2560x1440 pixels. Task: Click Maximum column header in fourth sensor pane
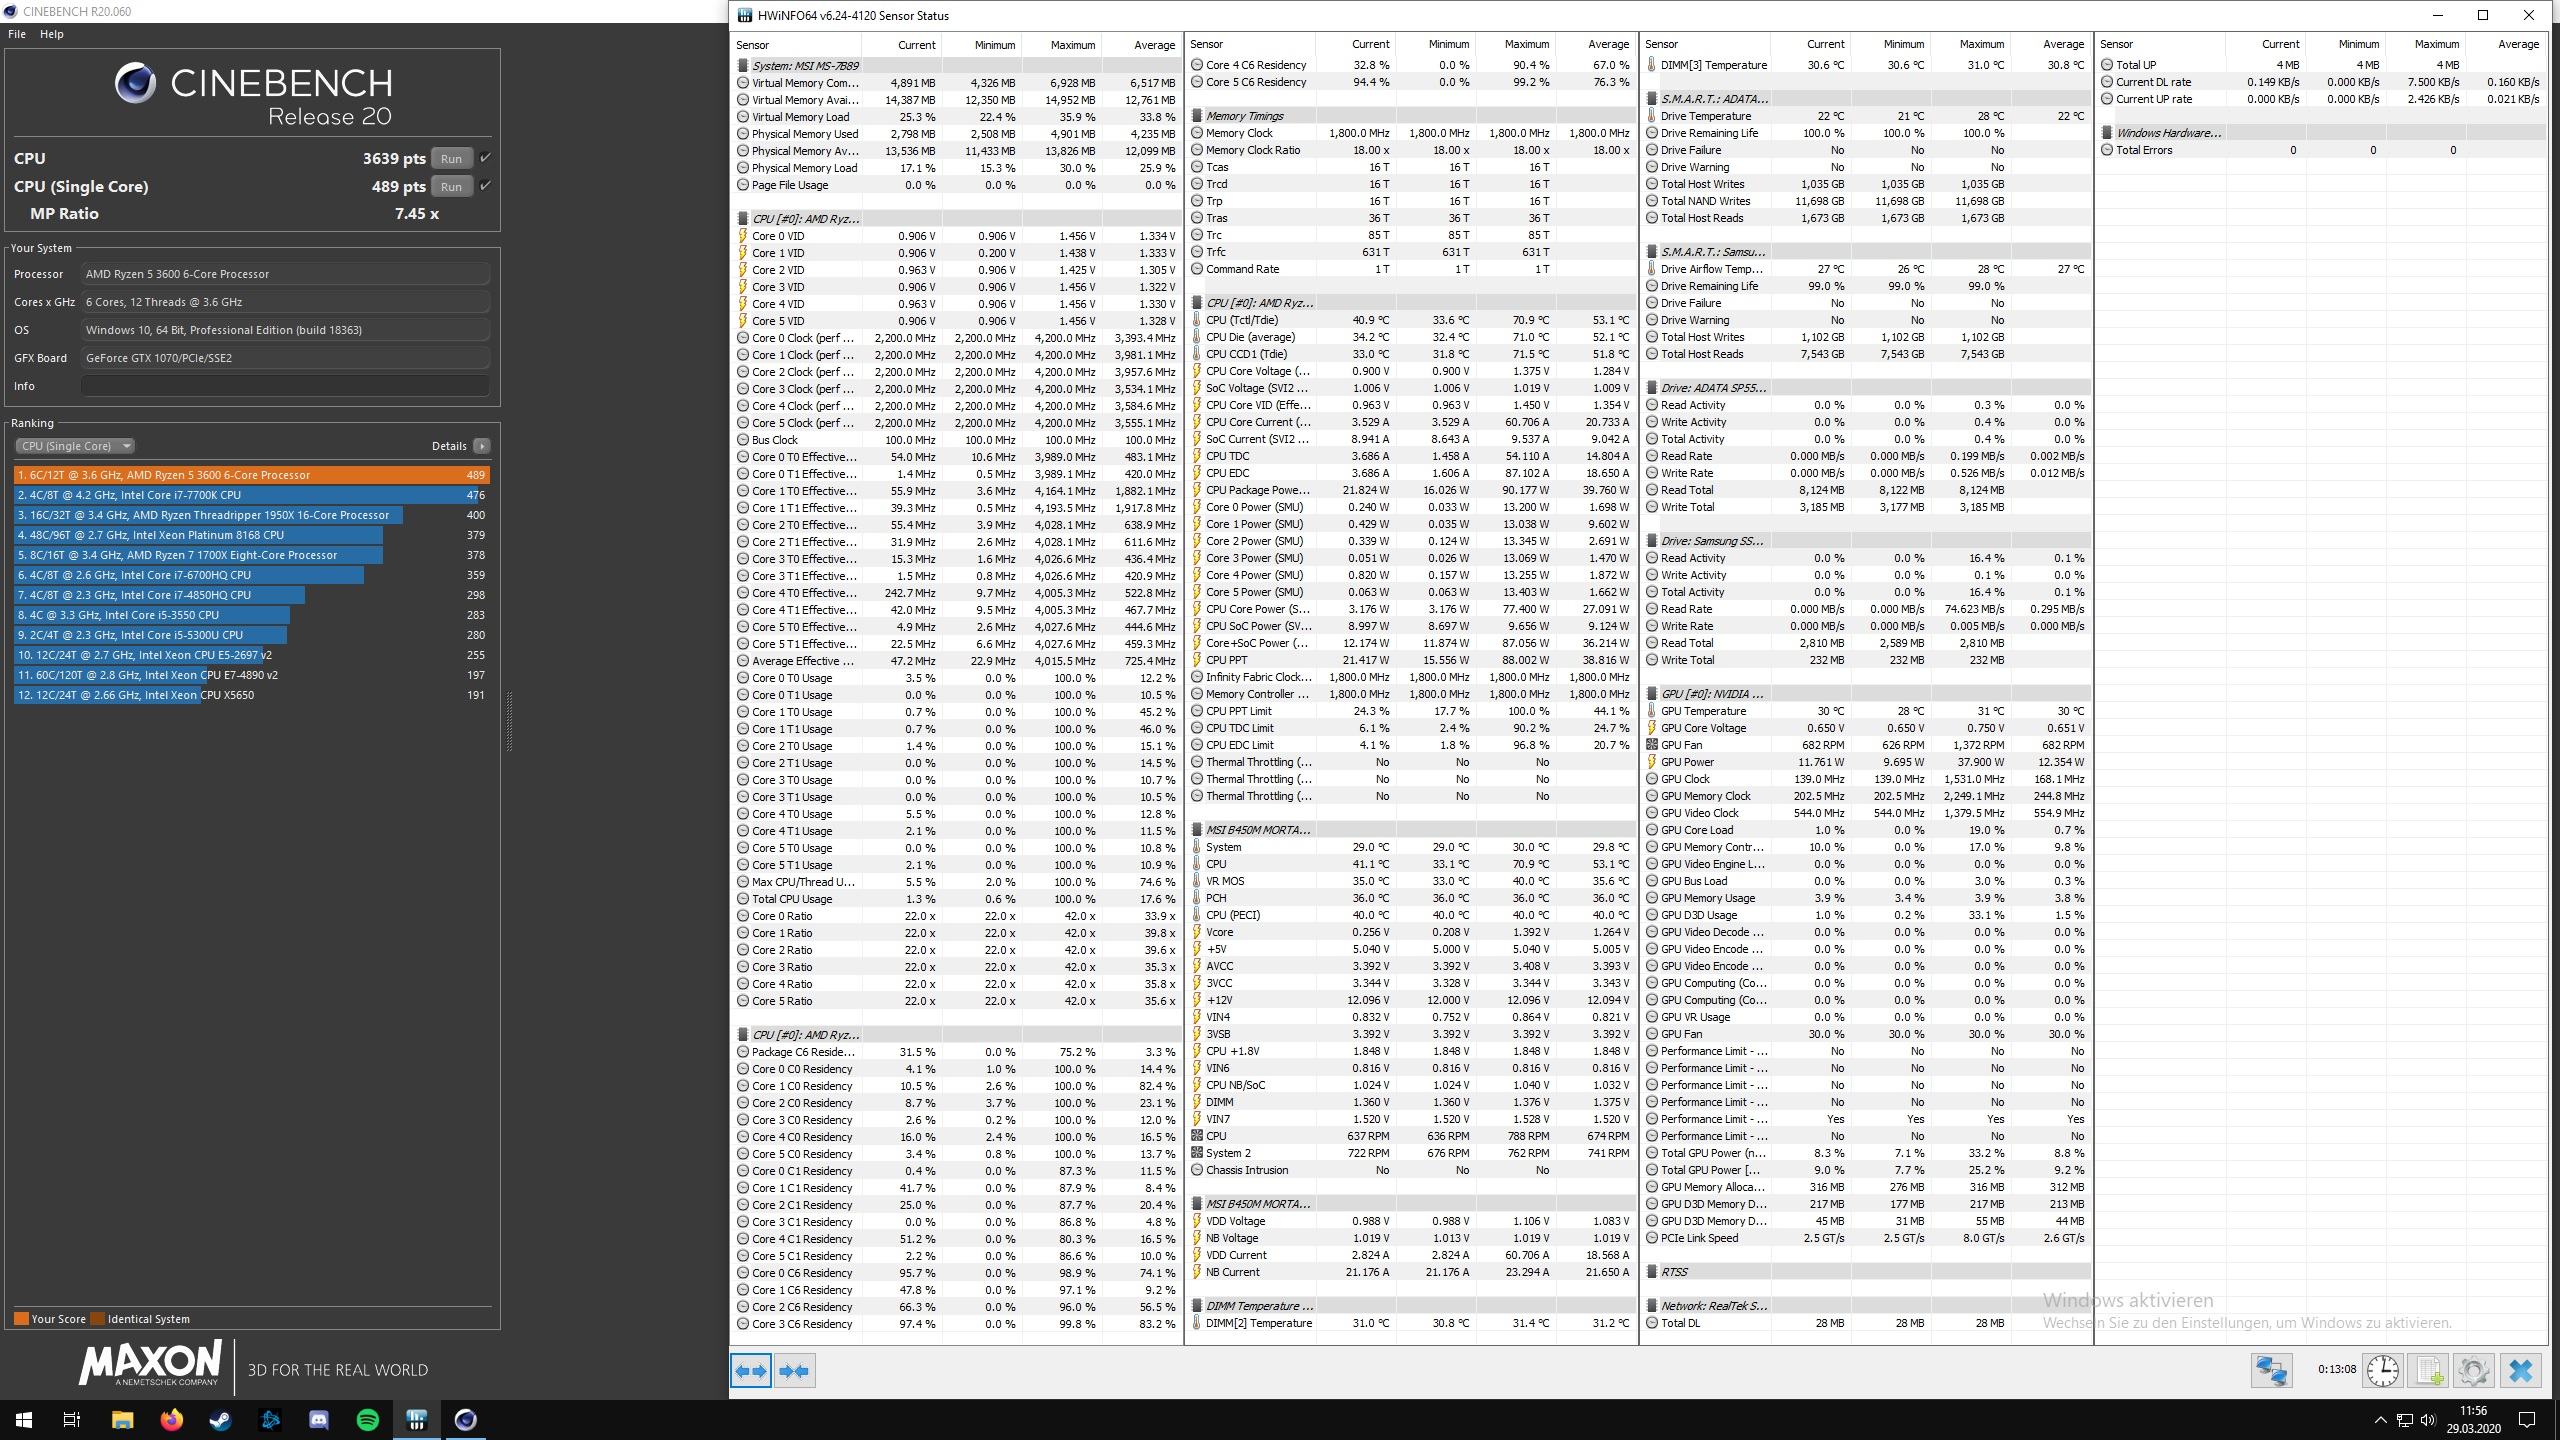[2437, 44]
